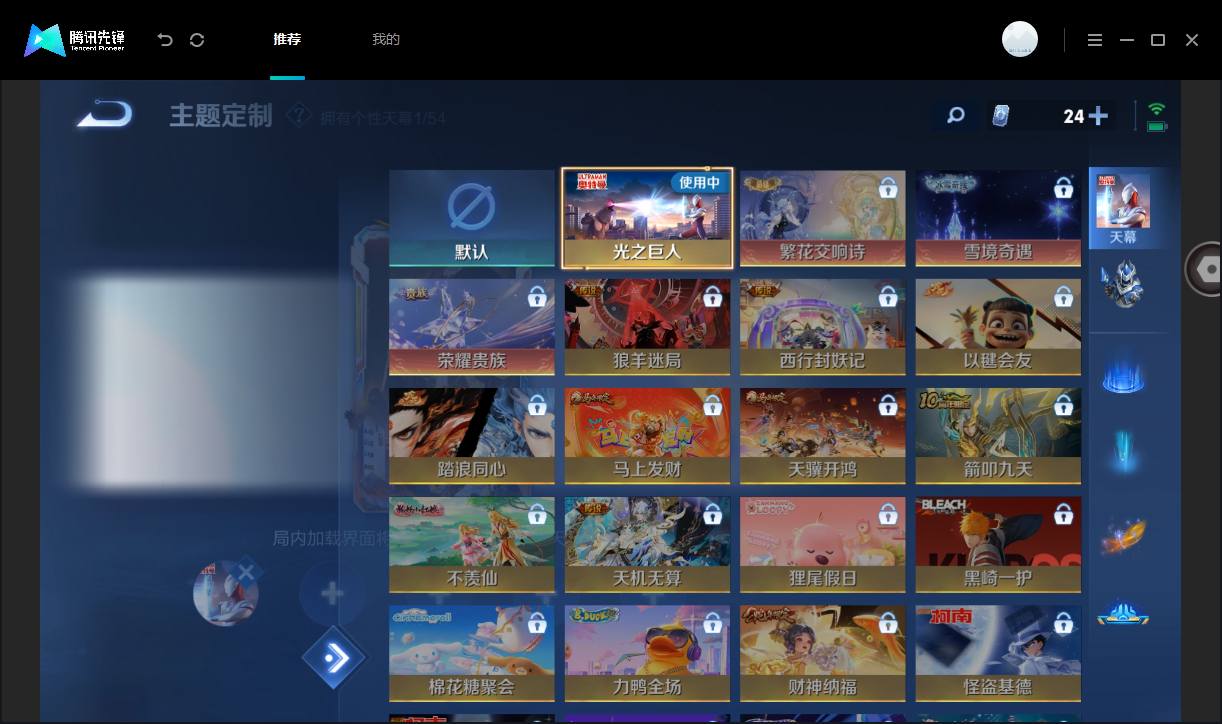The width and height of the screenshot is (1222, 724).
Task: Click the round plus add slot
Action: pyautogui.click(x=331, y=595)
